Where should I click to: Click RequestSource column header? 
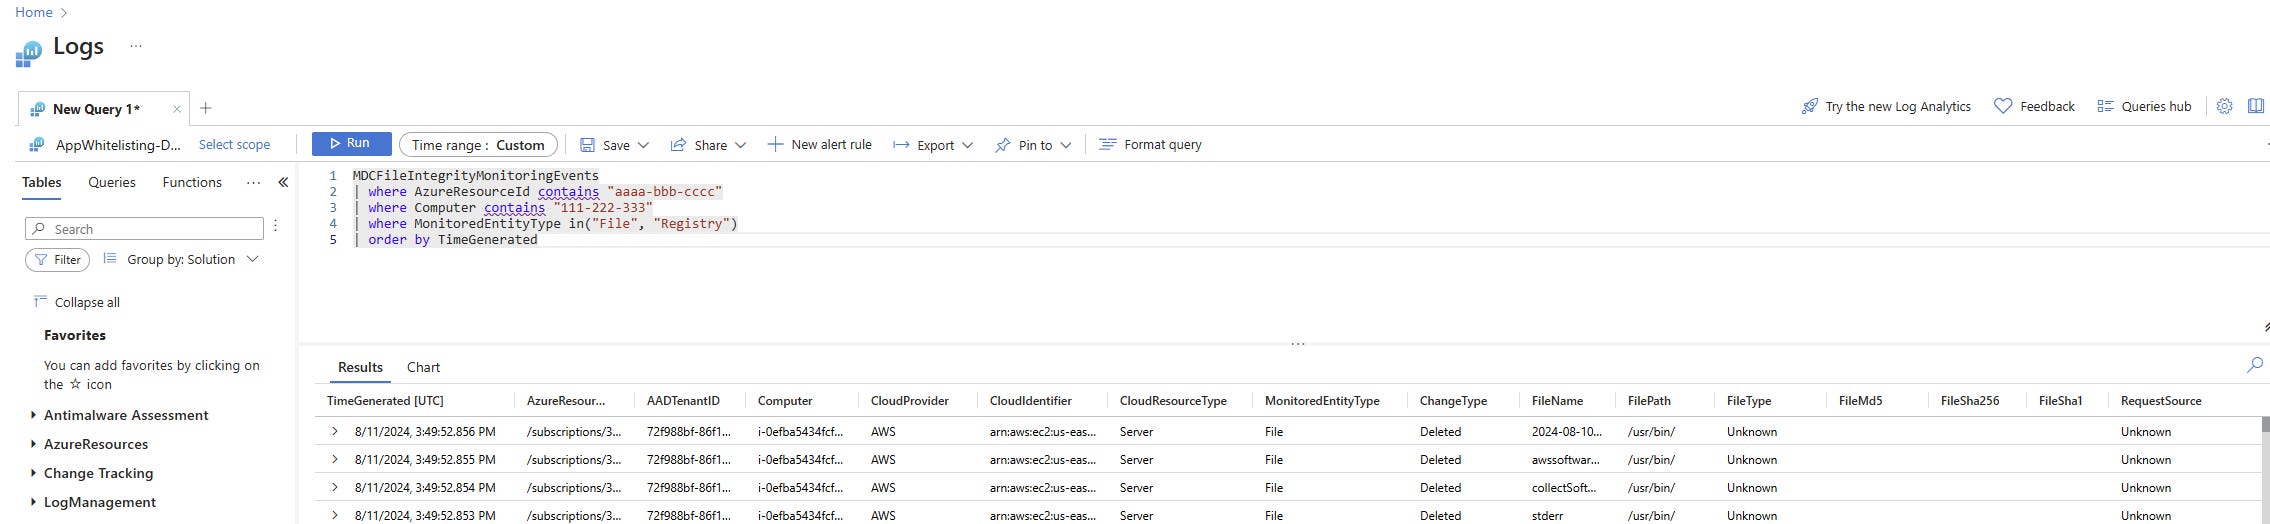pos(2161,401)
